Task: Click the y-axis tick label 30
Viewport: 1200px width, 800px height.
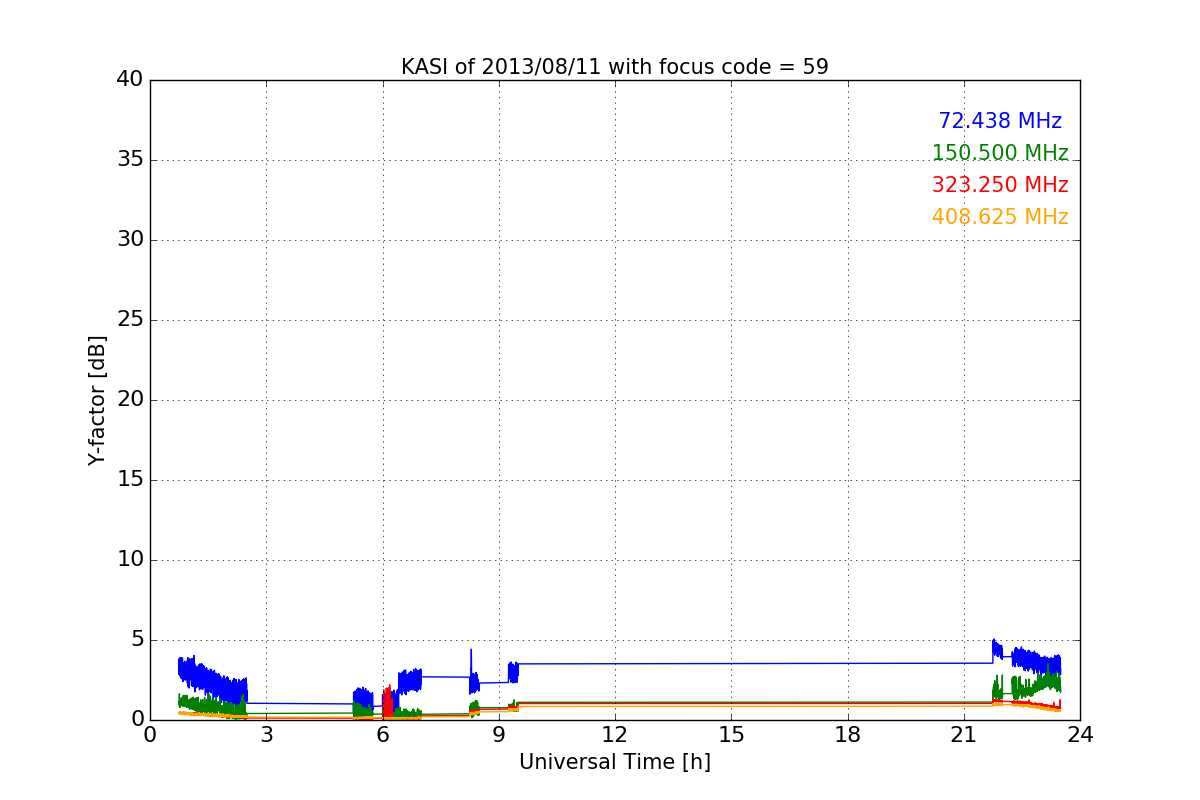Action: point(130,240)
